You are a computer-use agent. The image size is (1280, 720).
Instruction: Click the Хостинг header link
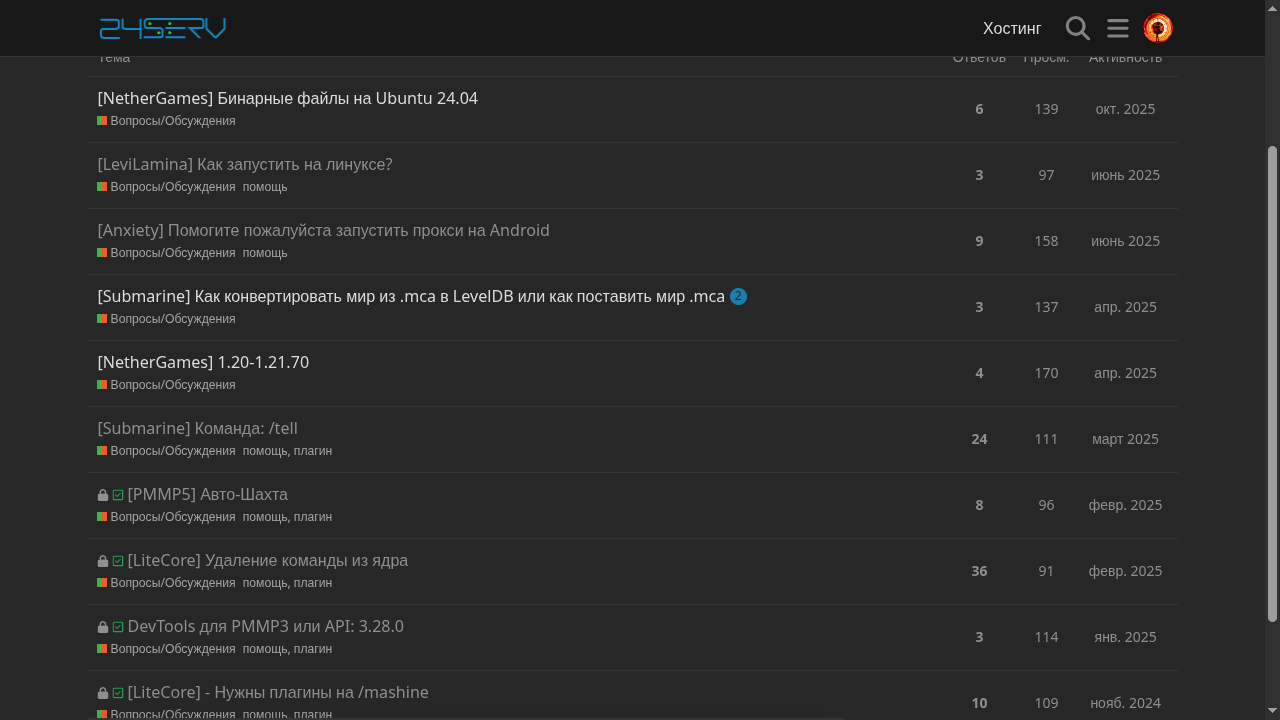1011,28
